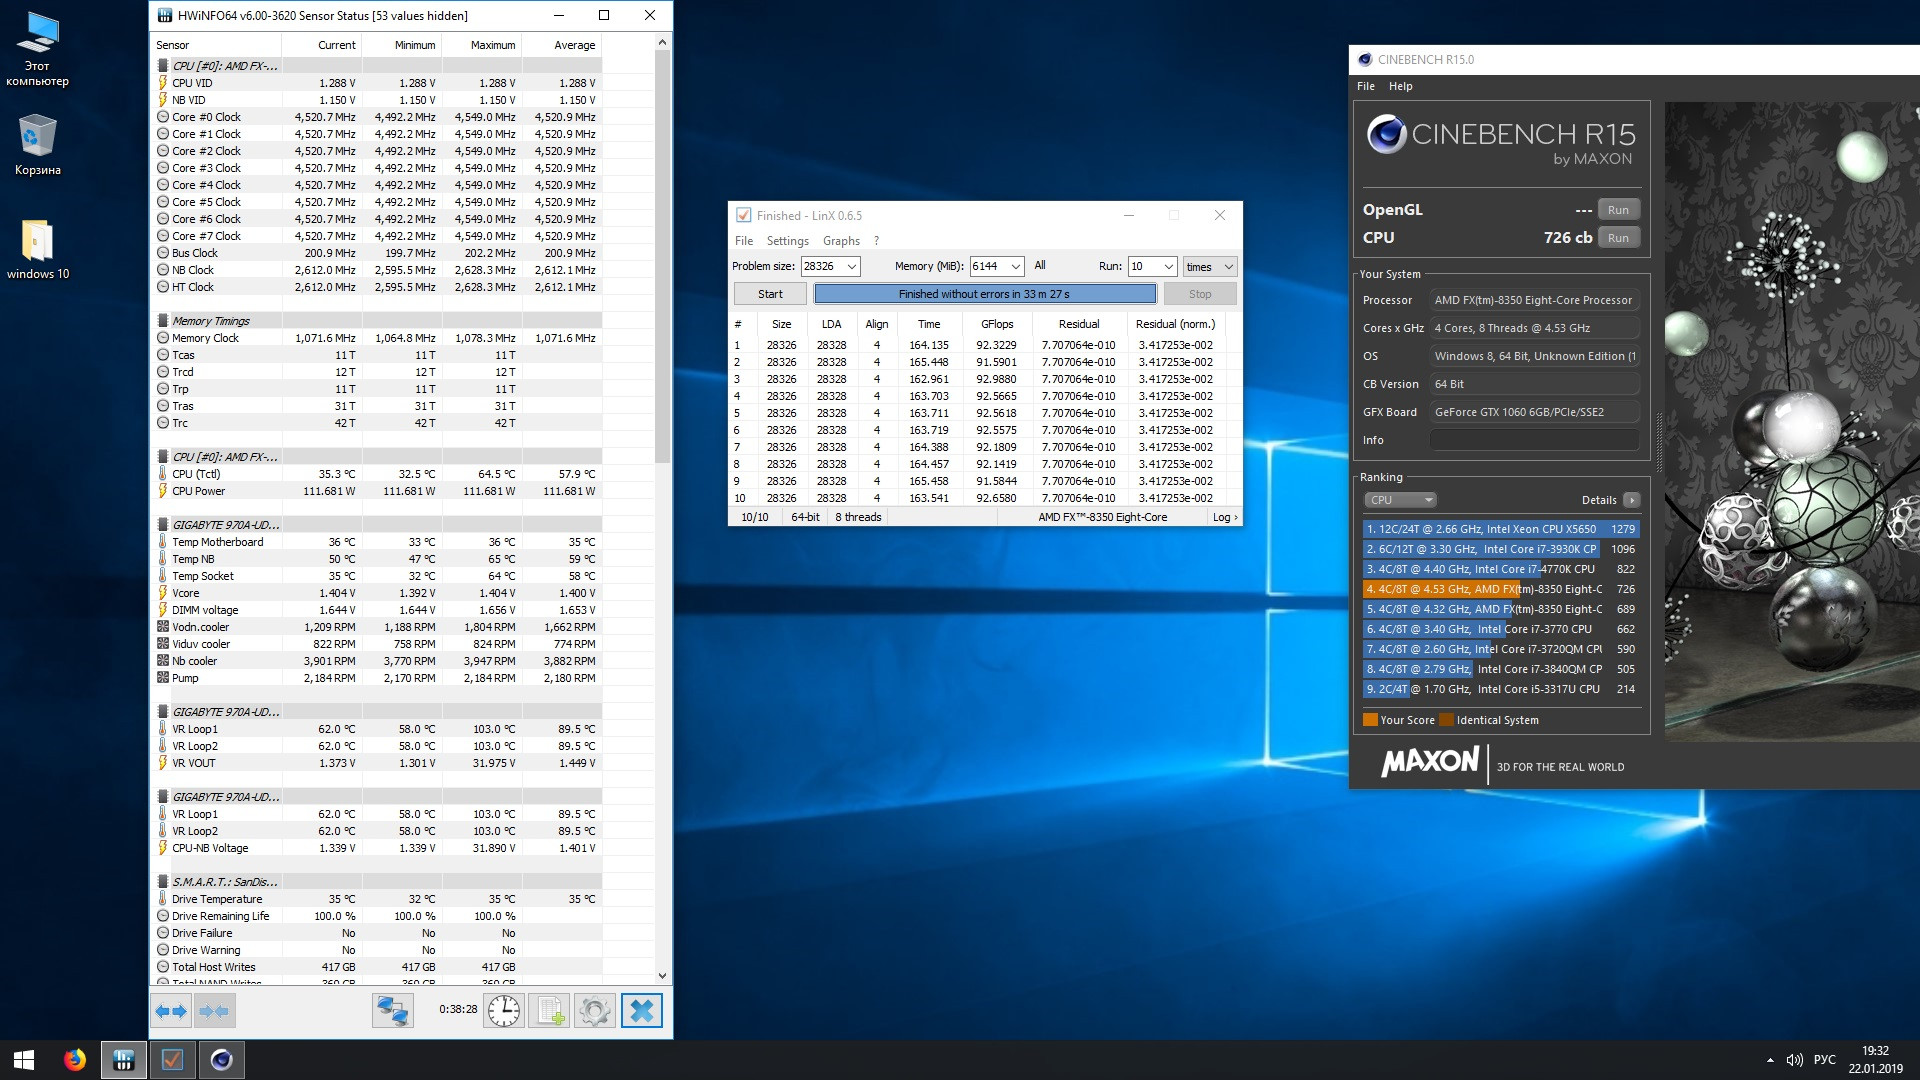Open the Memory (MiB) dropdown
Viewport: 1920px width, 1080px height.
1015,266
